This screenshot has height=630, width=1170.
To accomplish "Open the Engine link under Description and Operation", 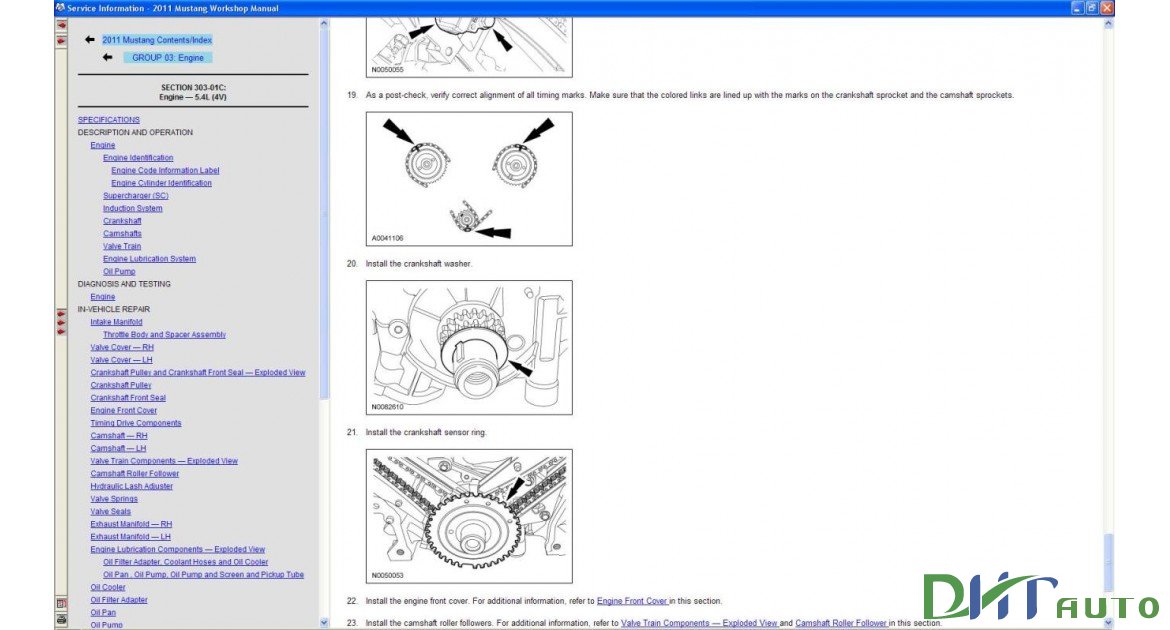I will (x=103, y=145).
